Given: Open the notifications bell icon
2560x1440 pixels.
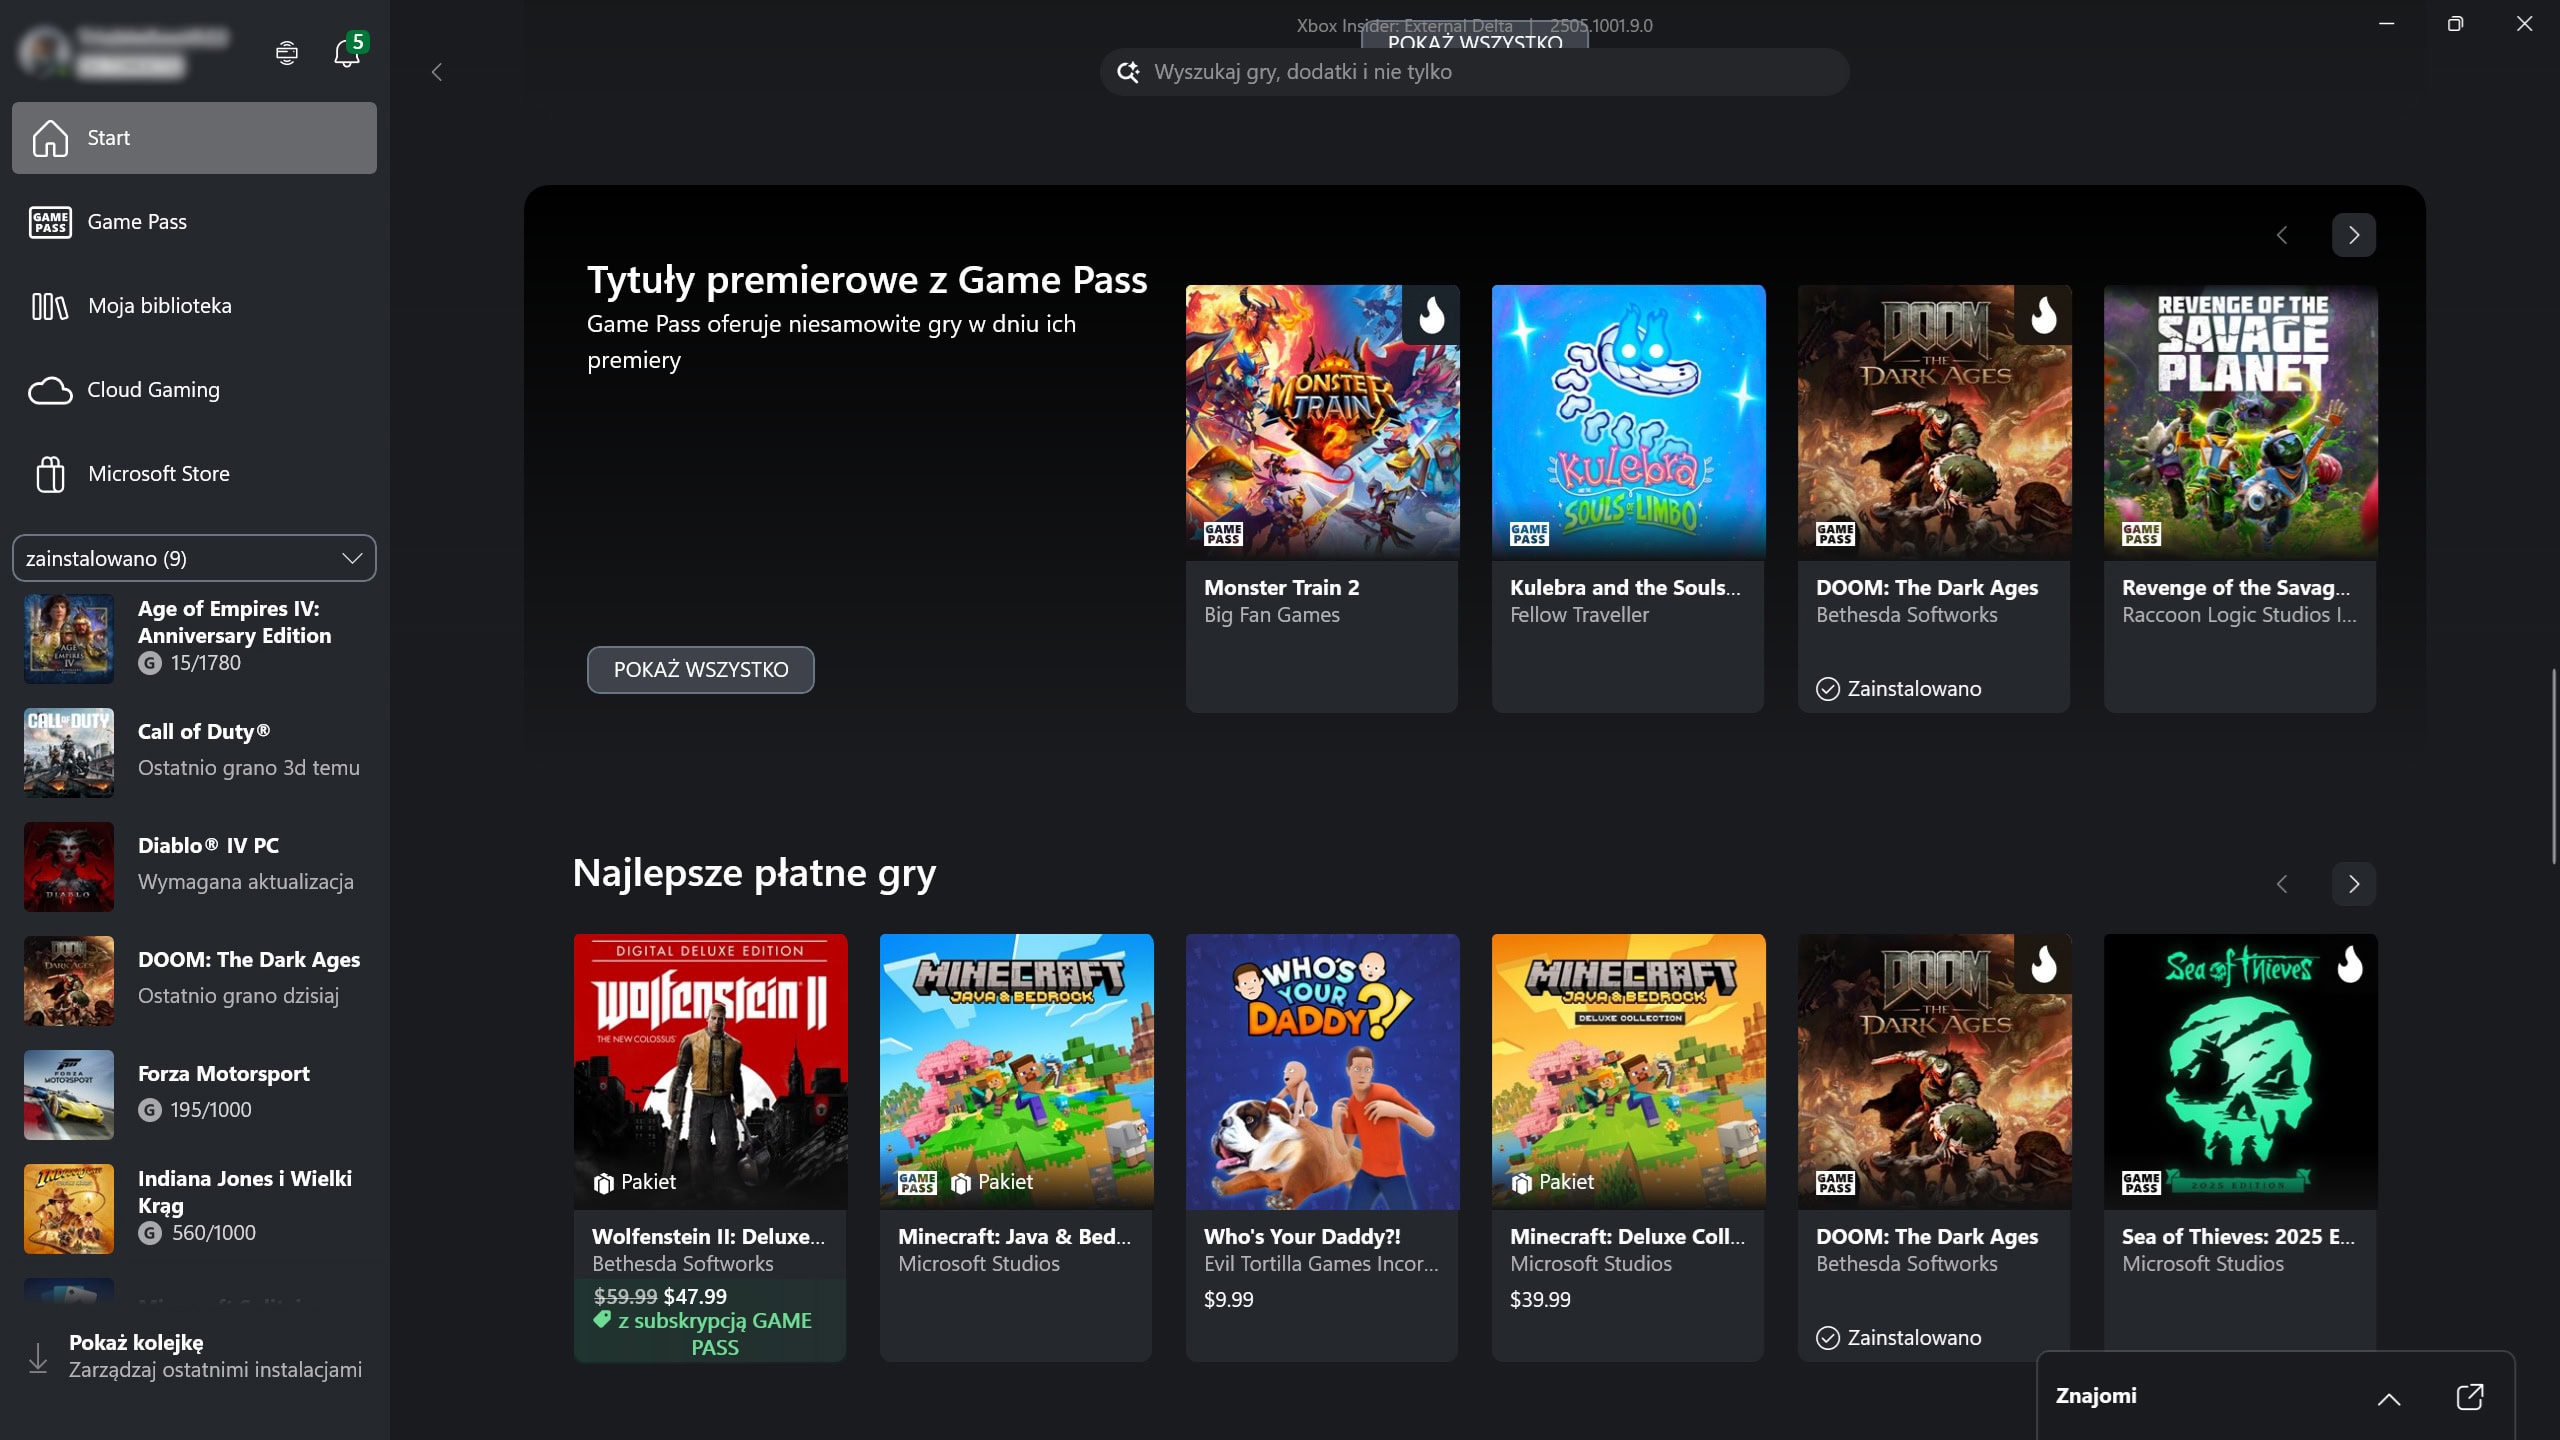Looking at the screenshot, I should 346,53.
